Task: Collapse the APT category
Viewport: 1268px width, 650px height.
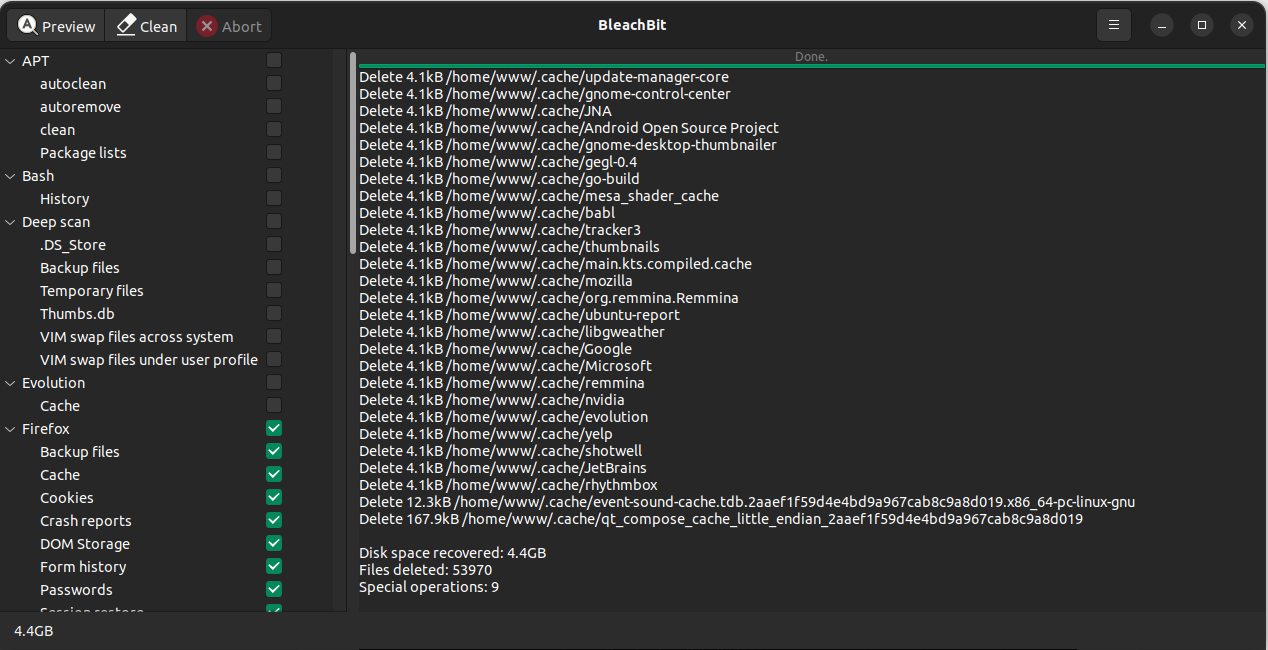Action: click(11, 61)
